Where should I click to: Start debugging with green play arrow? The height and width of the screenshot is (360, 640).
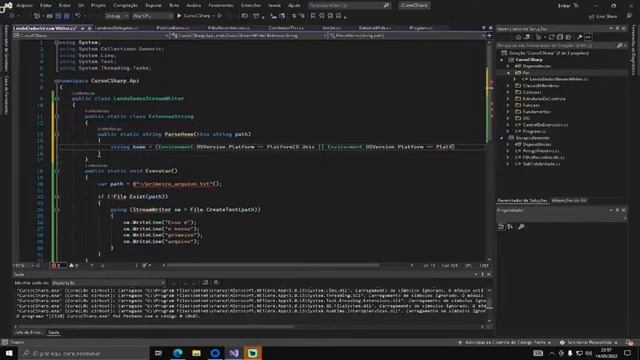pyautogui.click(x=179, y=16)
